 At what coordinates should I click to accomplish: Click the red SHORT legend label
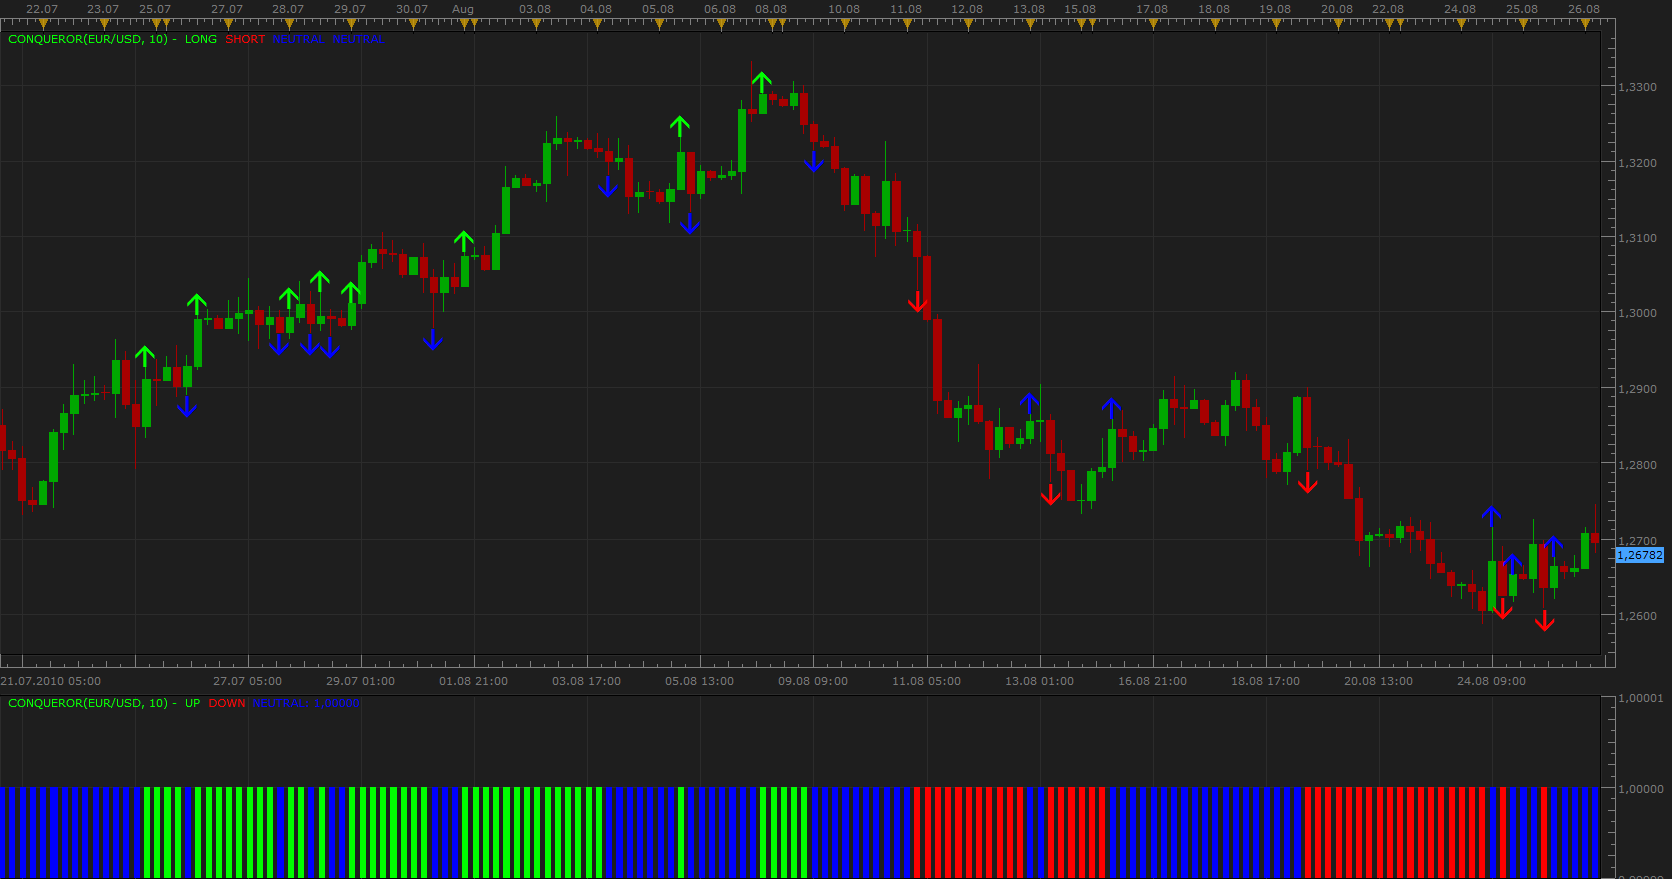pyautogui.click(x=245, y=40)
